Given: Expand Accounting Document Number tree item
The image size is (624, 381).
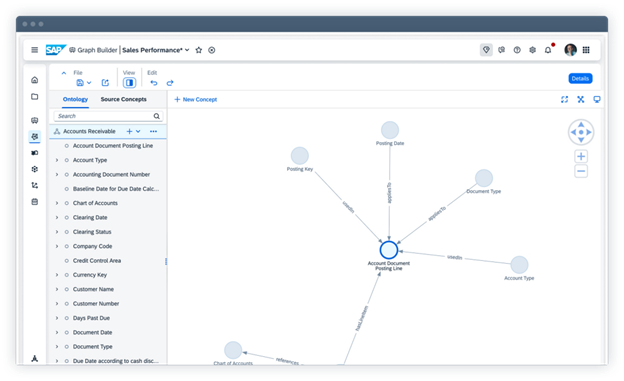Looking at the screenshot, I should click(x=57, y=174).
